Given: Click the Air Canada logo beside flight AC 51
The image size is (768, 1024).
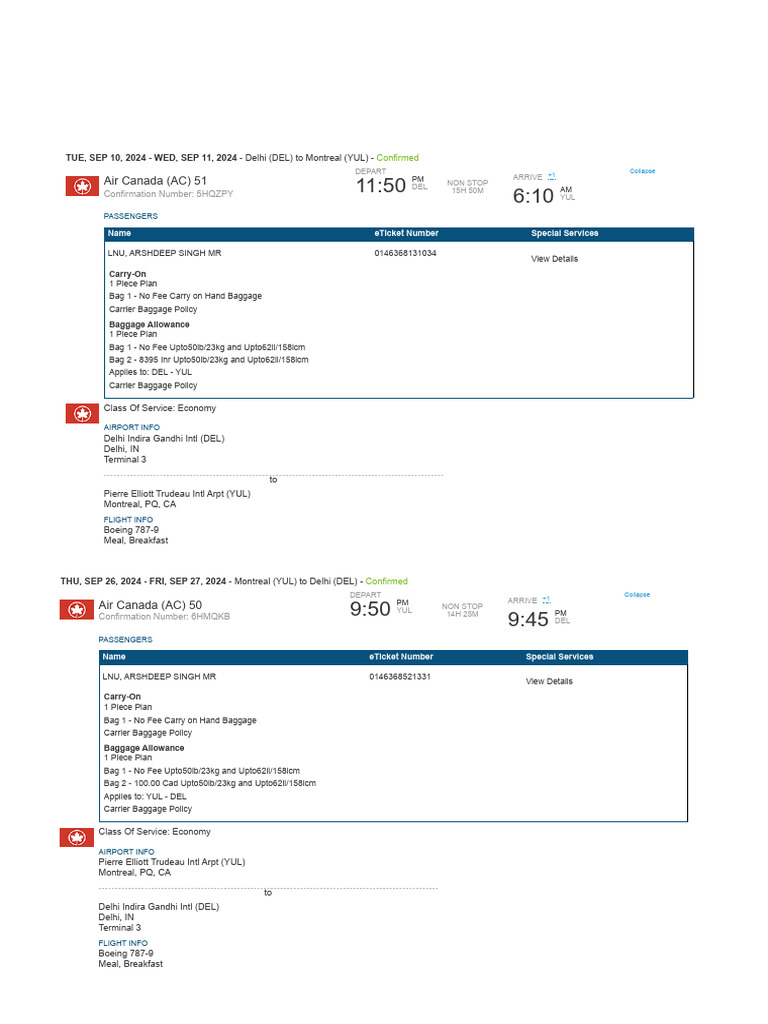Looking at the screenshot, I should pos(82,187).
